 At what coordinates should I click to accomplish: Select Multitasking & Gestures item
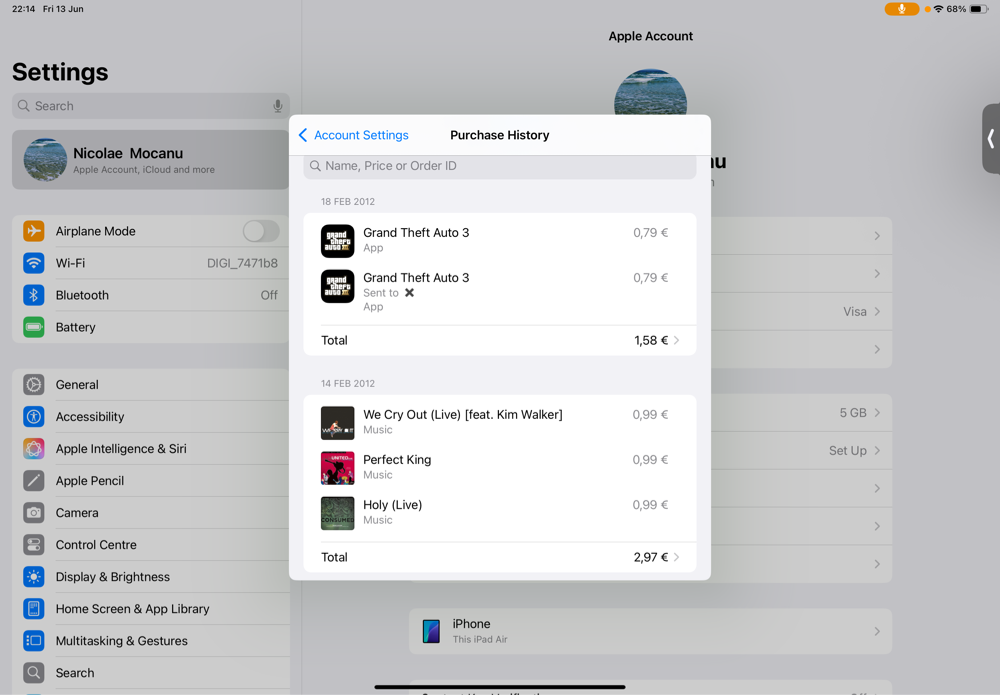click(x=121, y=641)
